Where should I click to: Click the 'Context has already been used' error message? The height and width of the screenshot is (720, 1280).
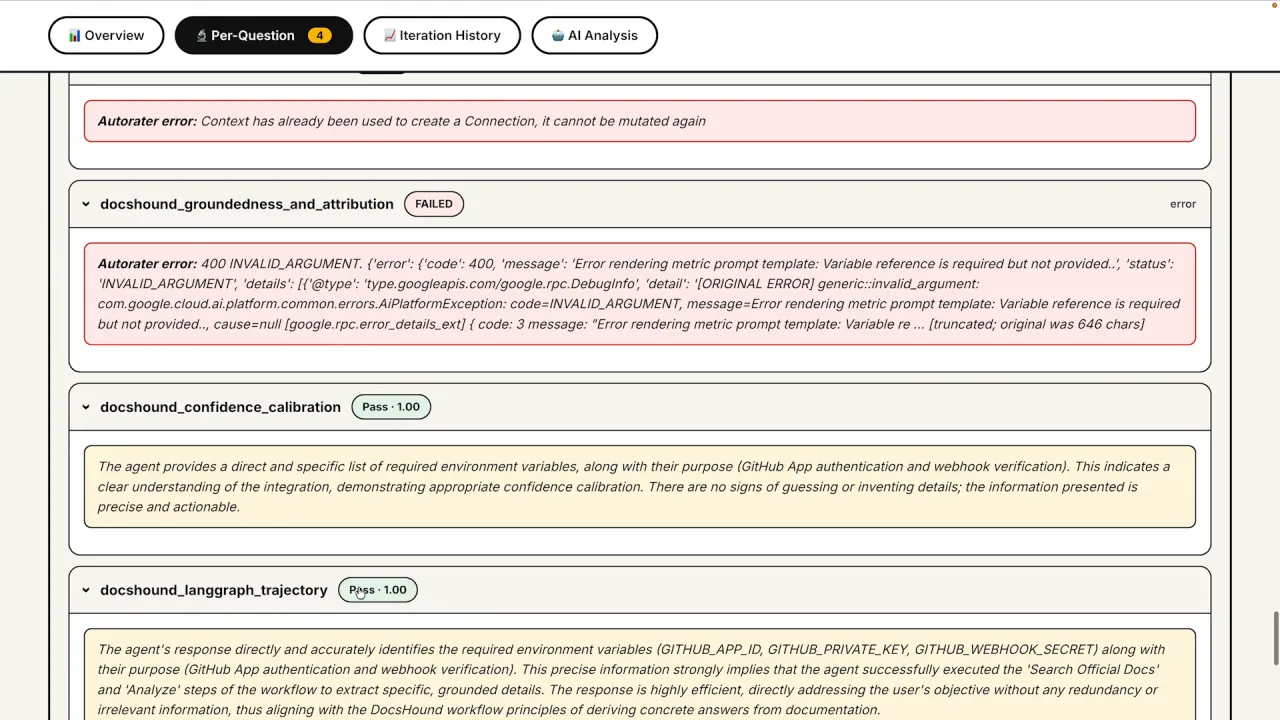[640, 121]
